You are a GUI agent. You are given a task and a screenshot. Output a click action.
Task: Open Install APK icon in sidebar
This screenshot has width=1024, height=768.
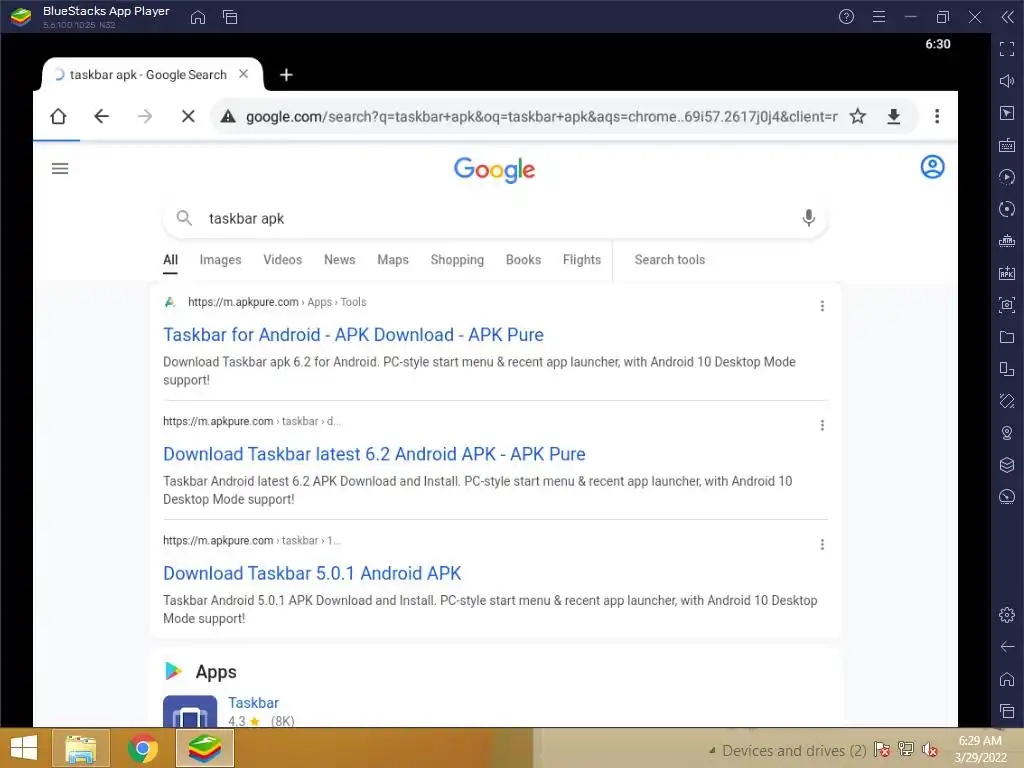(x=1007, y=273)
